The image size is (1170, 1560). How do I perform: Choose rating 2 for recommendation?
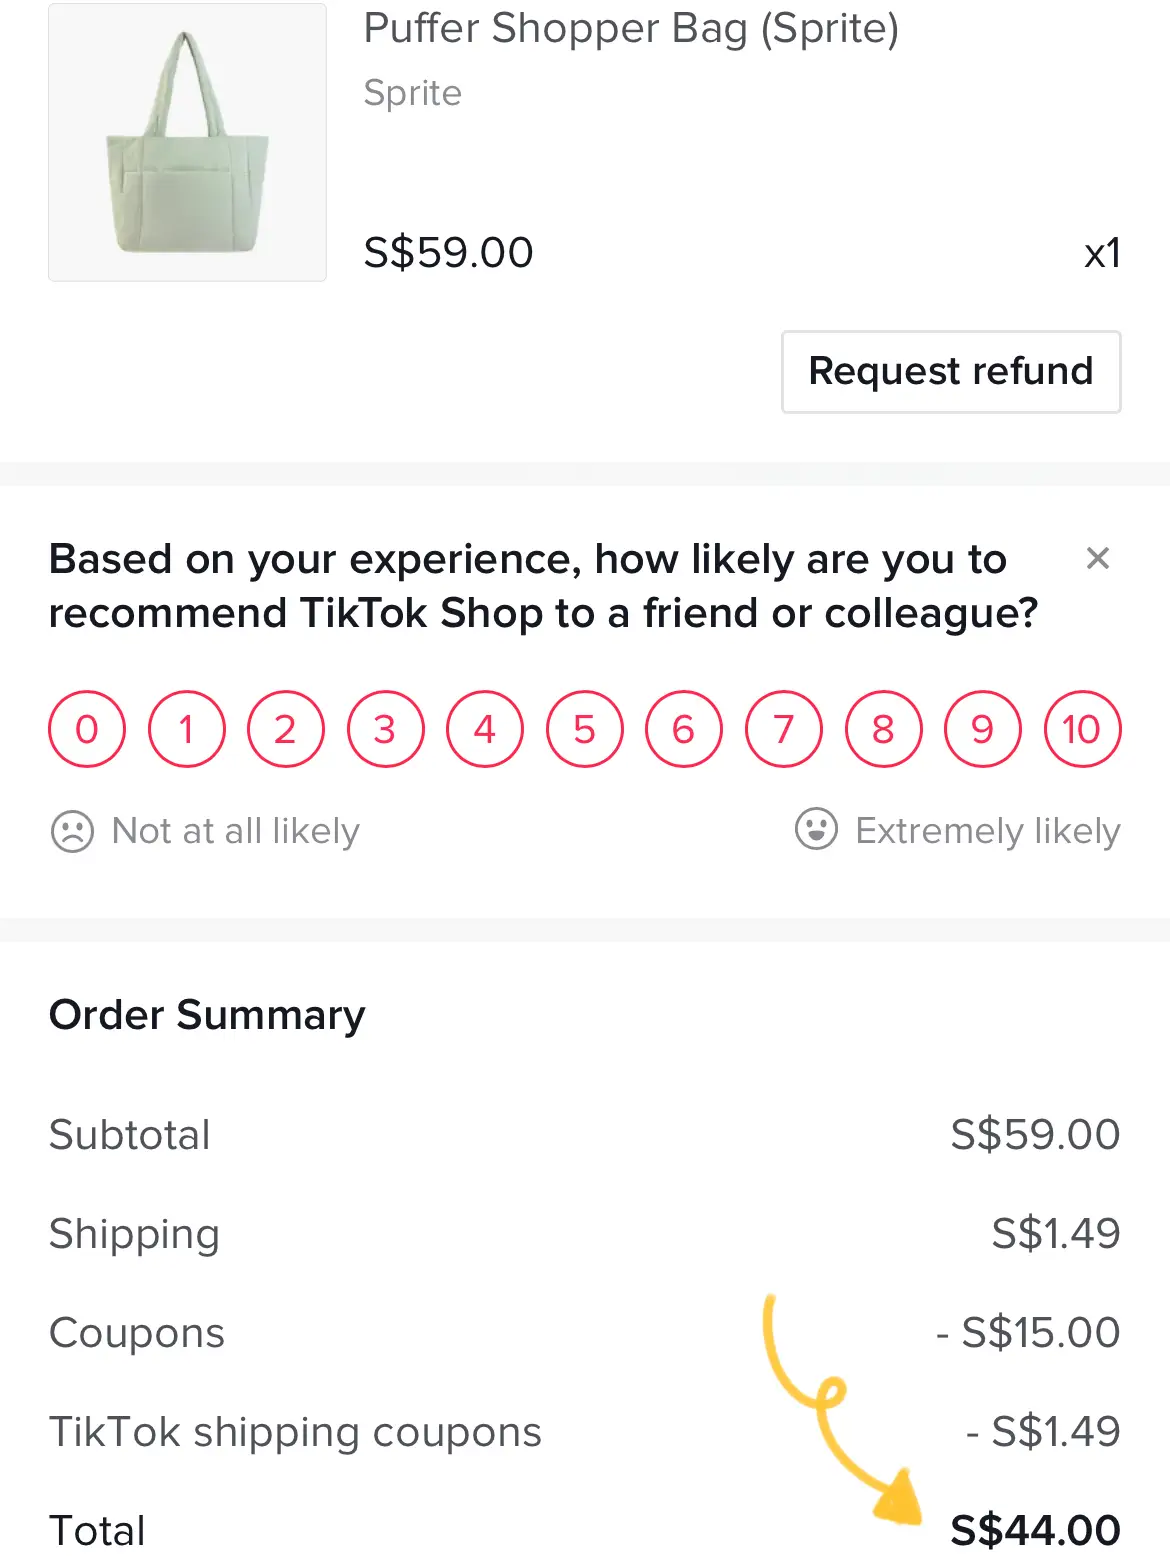(x=286, y=729)
